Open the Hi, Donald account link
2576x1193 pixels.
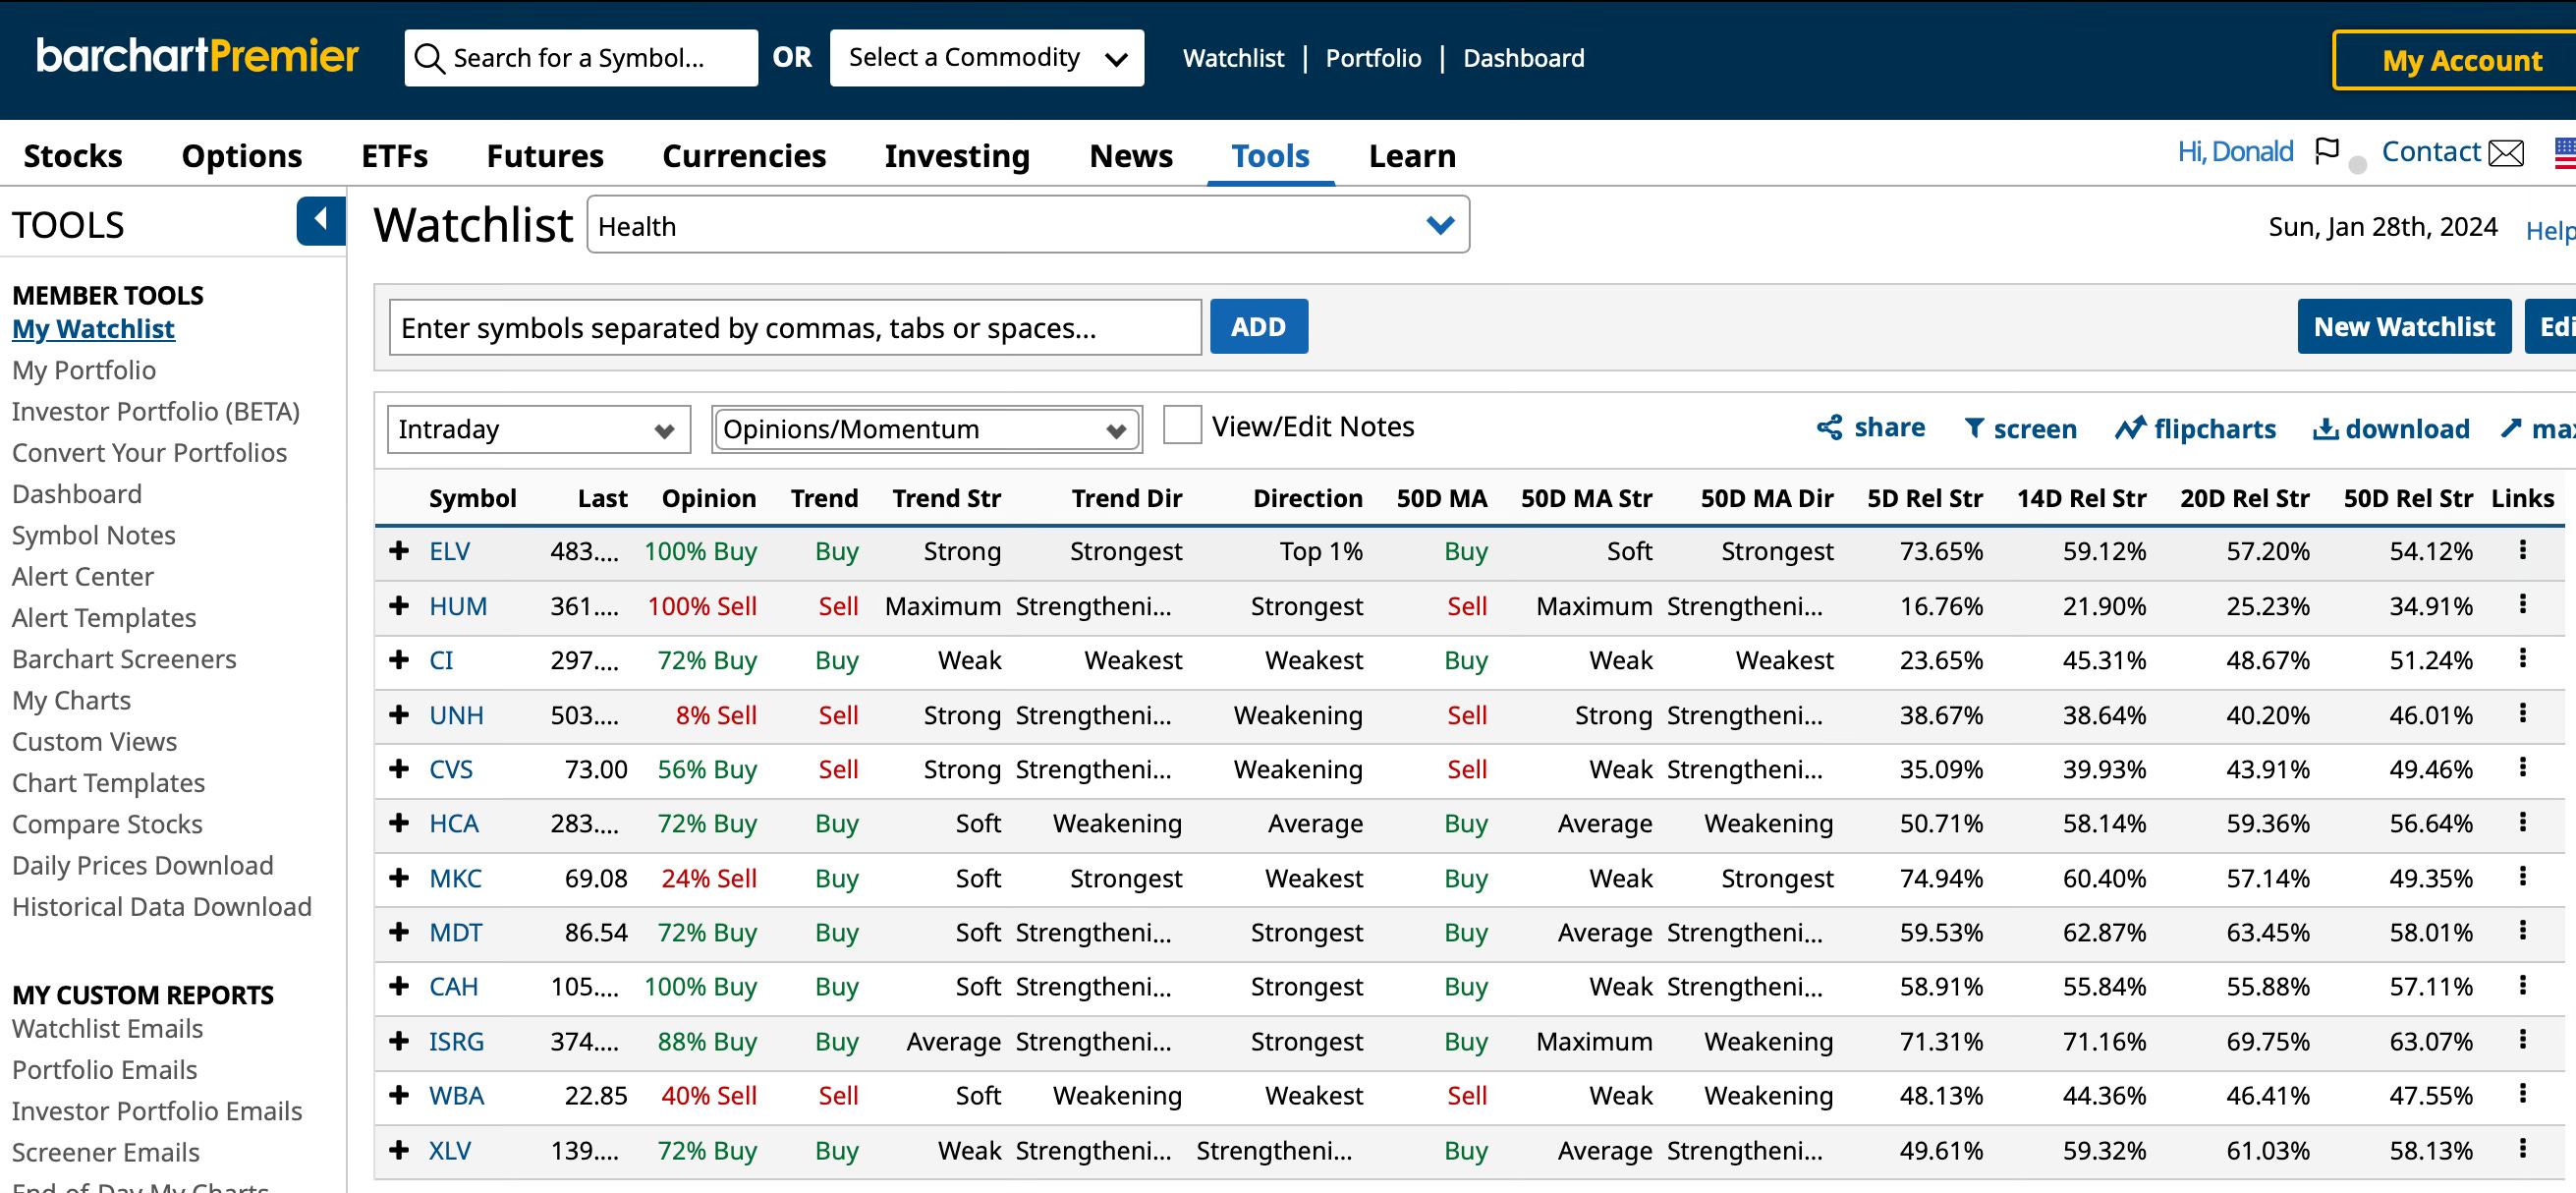(x=2235, y=152)
